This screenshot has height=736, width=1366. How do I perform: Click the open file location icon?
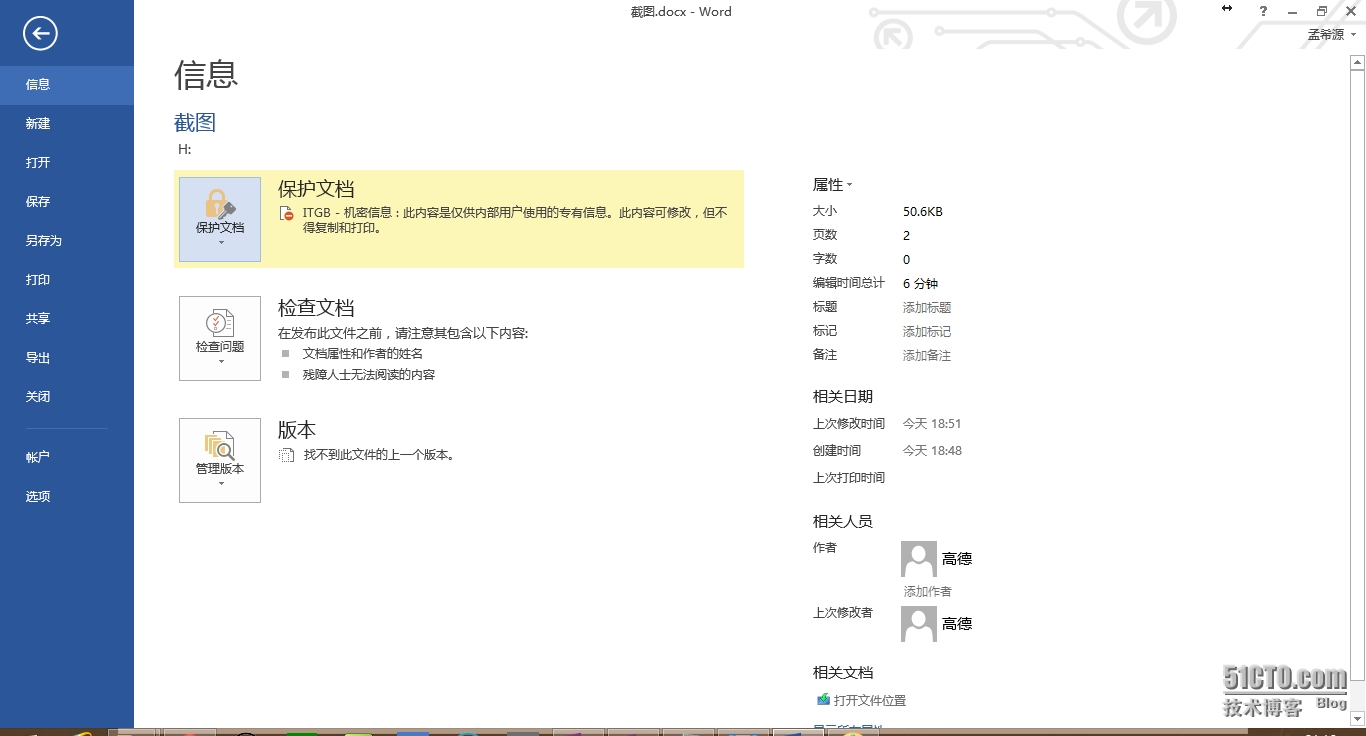tap(823, 700)
